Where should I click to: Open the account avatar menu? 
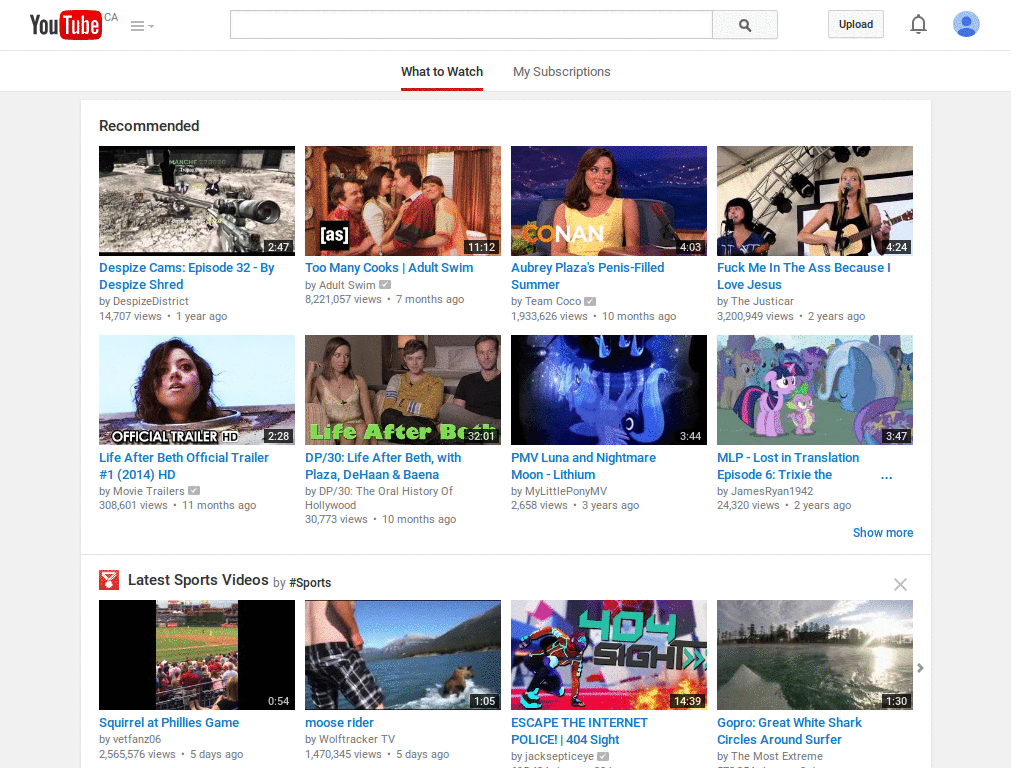(x=966, y=24)
